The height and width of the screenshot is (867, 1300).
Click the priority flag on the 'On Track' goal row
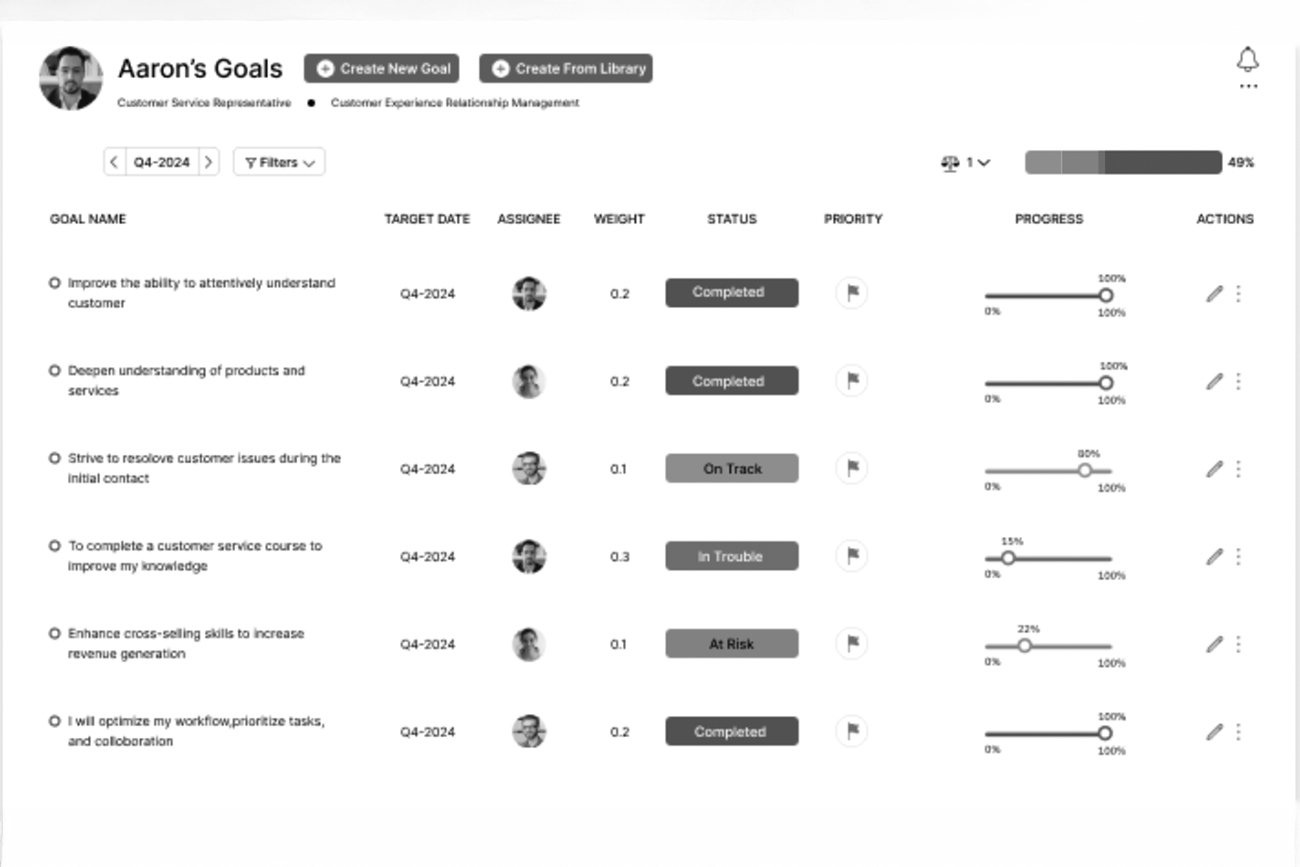(852, 468)
